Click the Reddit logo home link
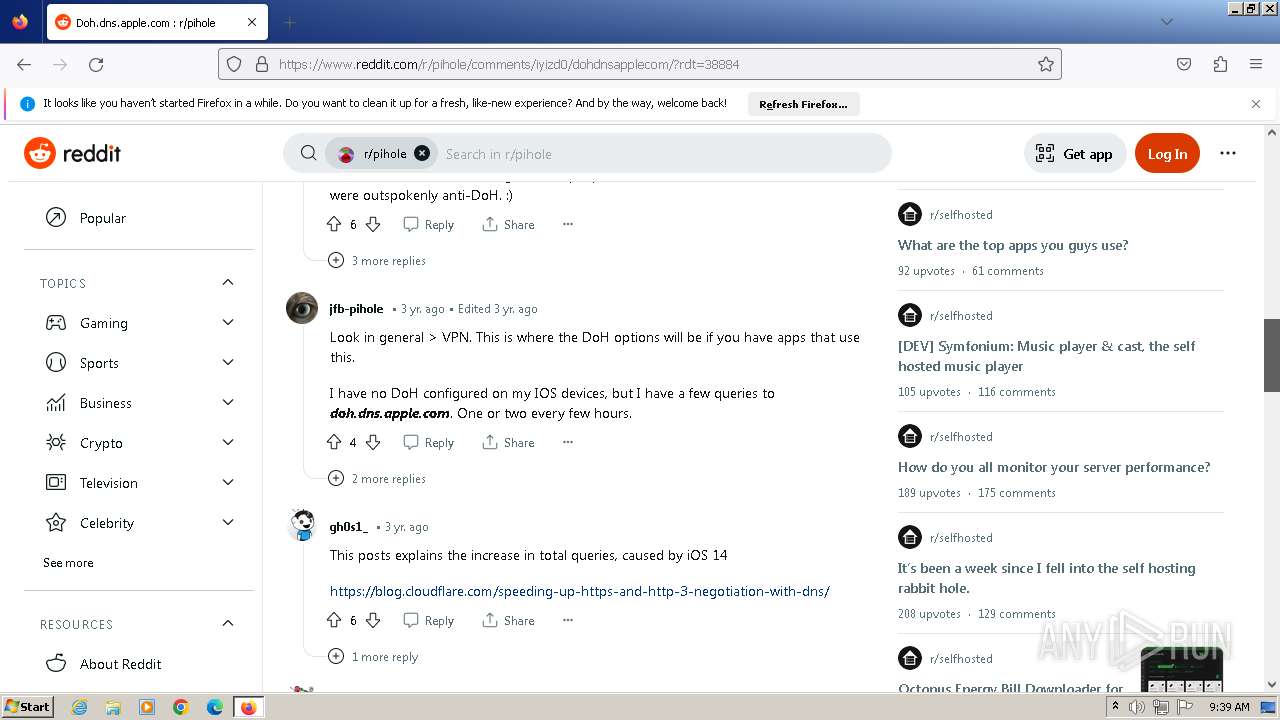The image size is (1280, 720). point(72,153)
